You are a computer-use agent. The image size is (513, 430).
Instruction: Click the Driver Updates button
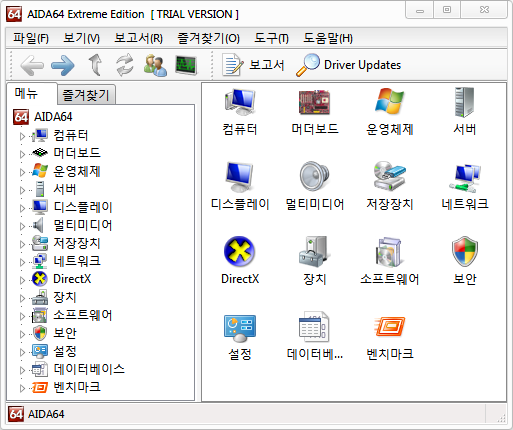(x=349, y=65)
